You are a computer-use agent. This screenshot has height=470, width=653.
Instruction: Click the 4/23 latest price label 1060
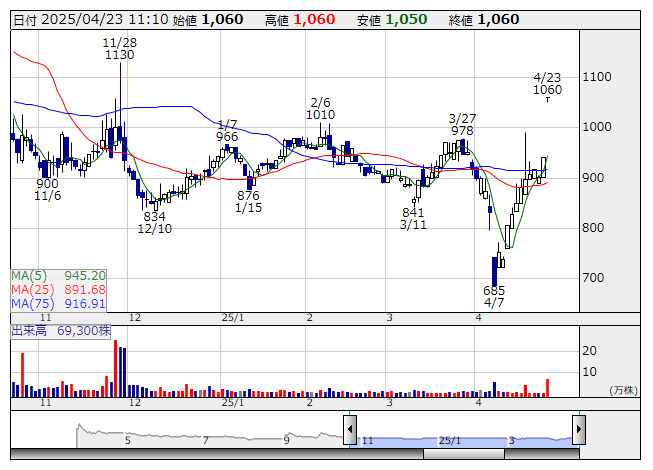click(547, 90)
